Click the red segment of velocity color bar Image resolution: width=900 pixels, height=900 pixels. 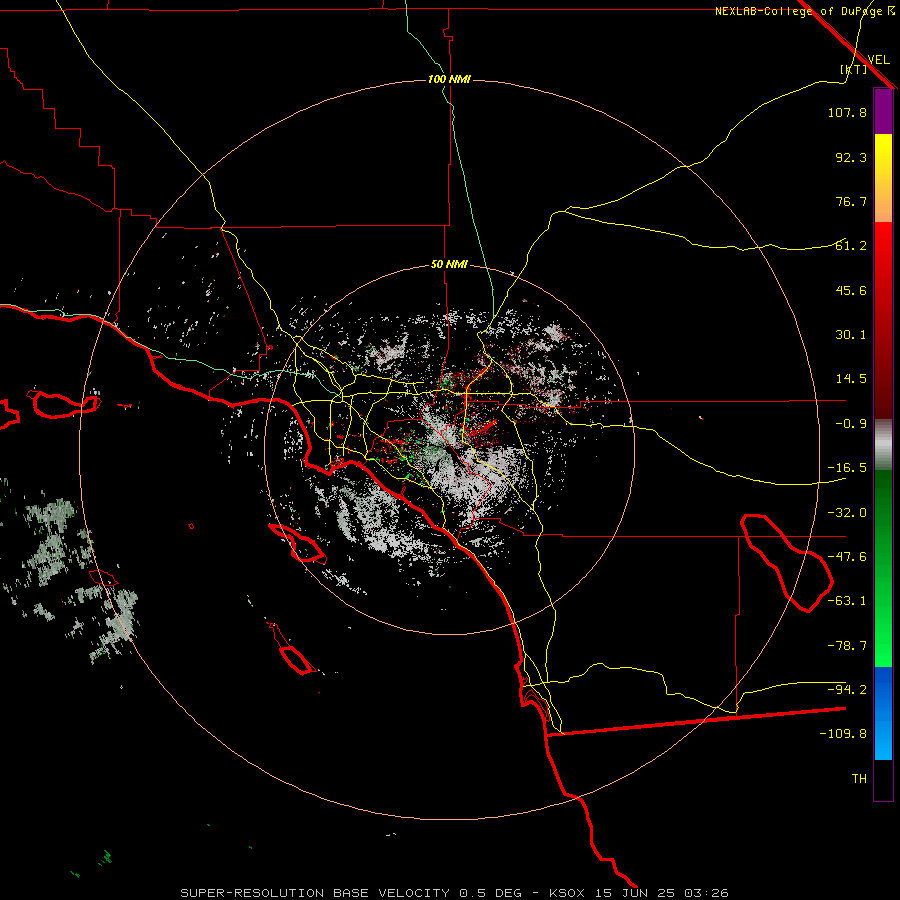pos(883,320)
